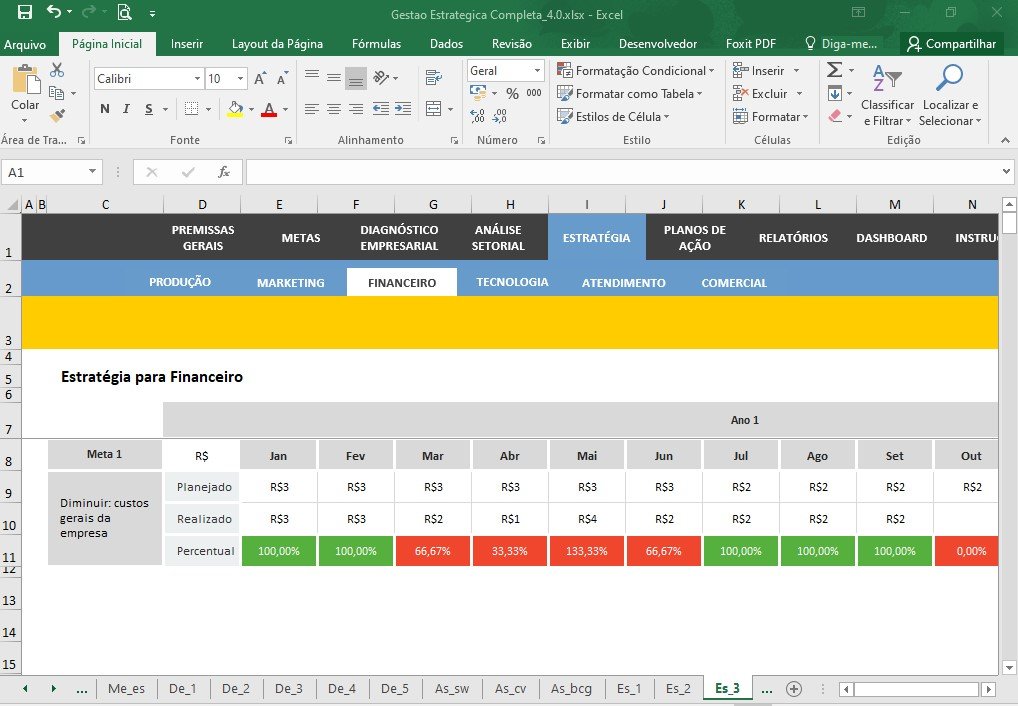Toggle bold (N) formatting
Viewport: 1018px width, 706px height.
click(105, 108)
